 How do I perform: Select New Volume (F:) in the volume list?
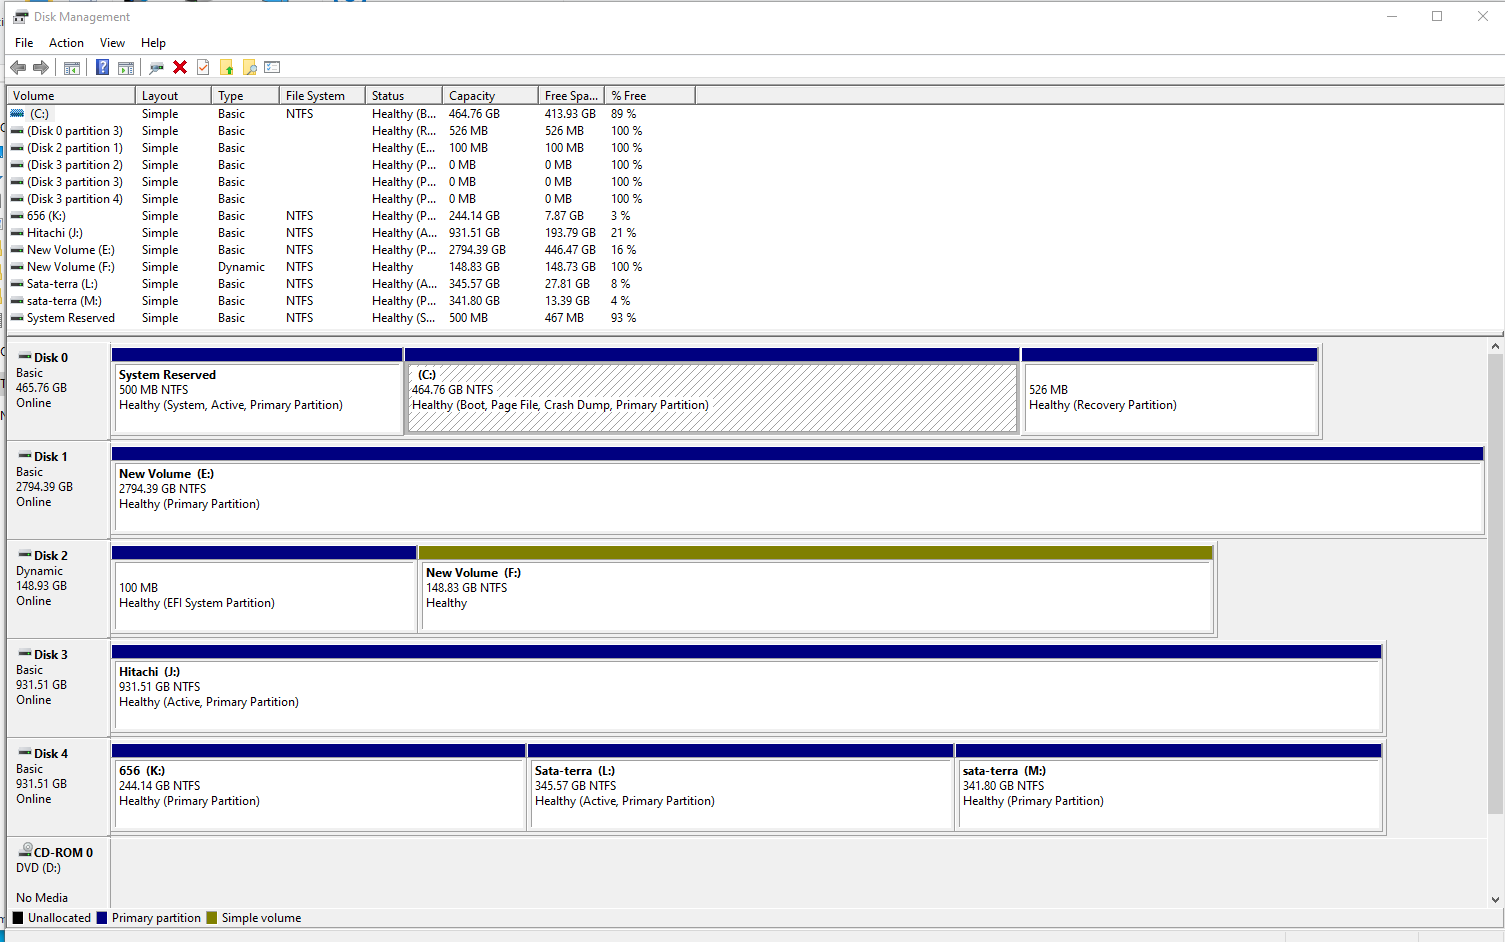point(350,267)
